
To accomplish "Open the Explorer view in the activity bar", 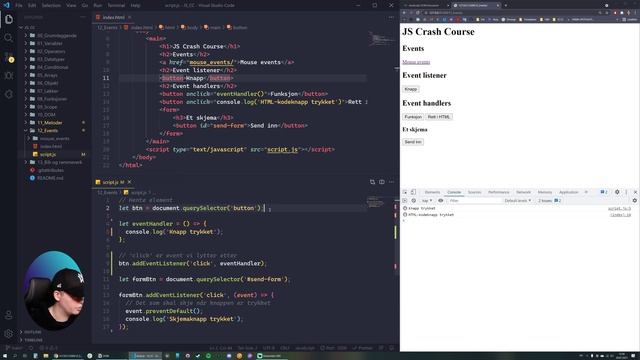I will coord(9,19).
